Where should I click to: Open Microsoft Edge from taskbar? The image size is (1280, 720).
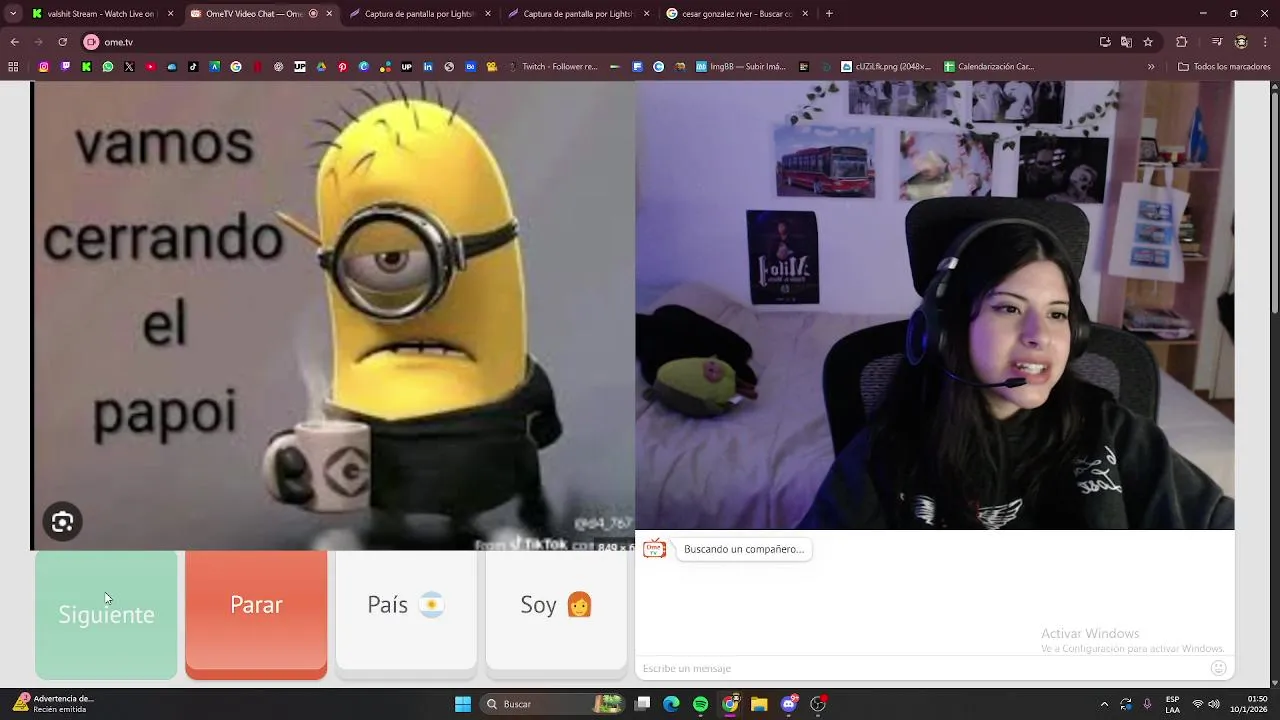(671, 704)
